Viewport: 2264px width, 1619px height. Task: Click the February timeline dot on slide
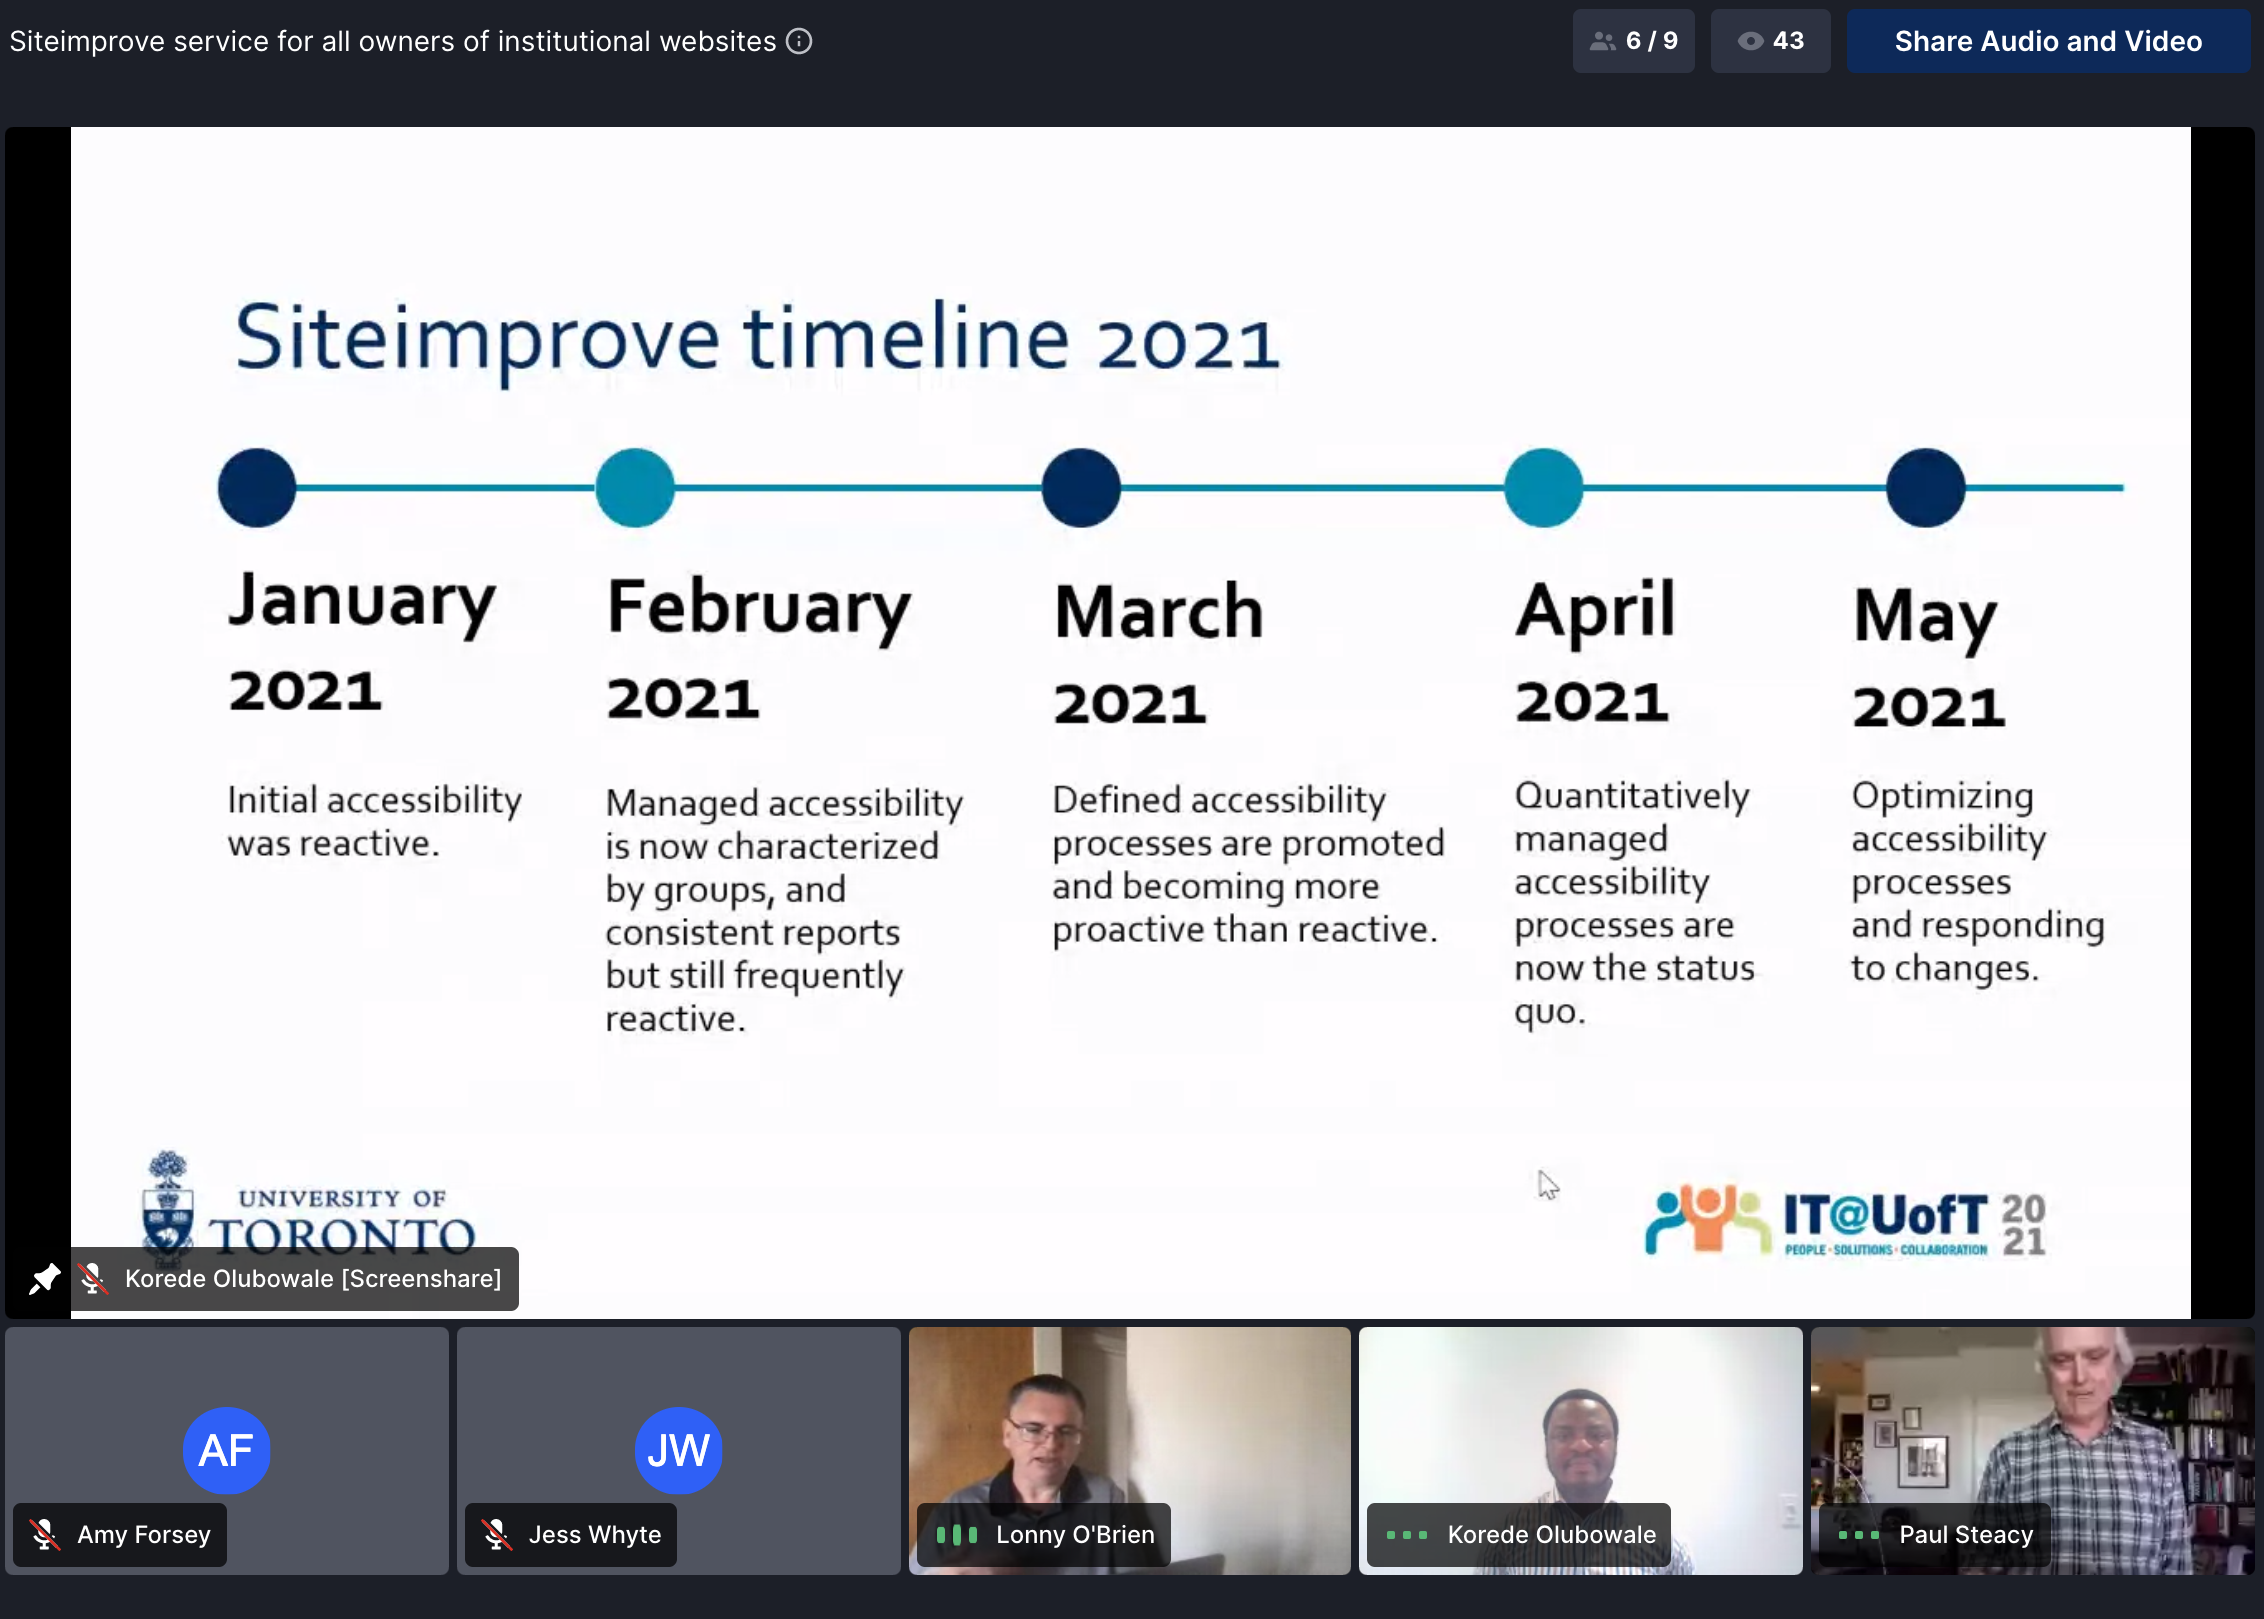(x=635, y=488)
